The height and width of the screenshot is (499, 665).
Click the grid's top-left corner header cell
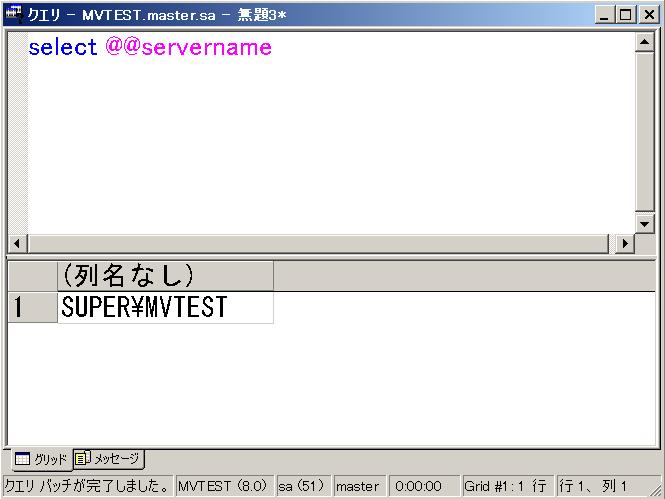[32, 276]
